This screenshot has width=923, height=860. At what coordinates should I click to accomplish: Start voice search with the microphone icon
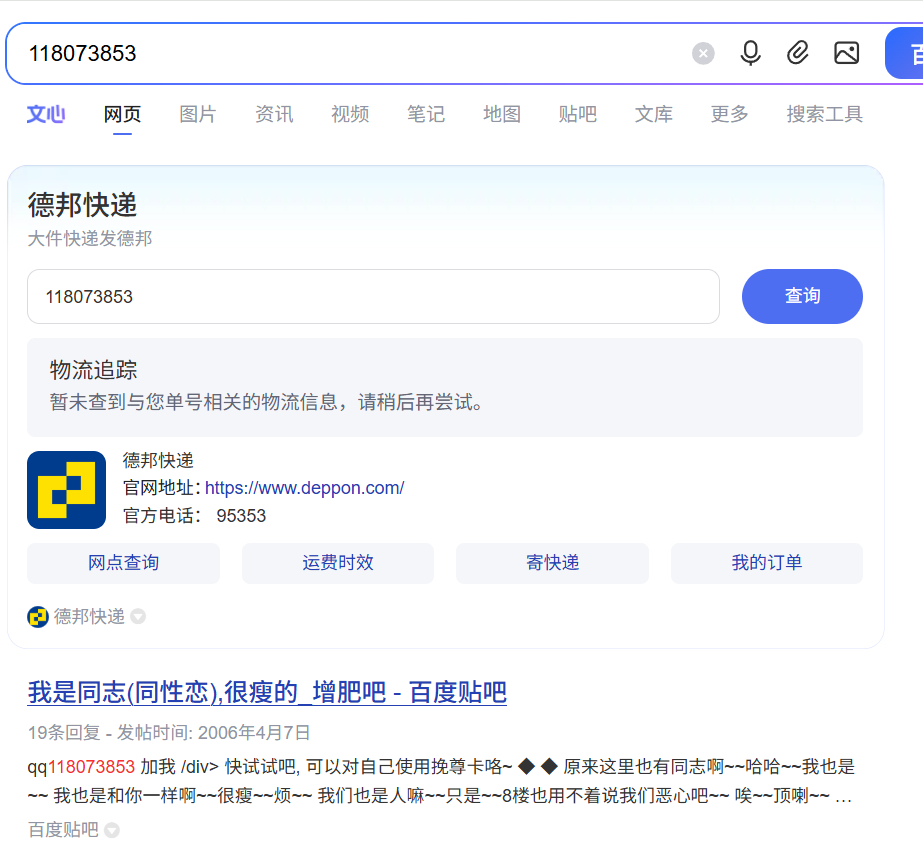pos(750,53)
